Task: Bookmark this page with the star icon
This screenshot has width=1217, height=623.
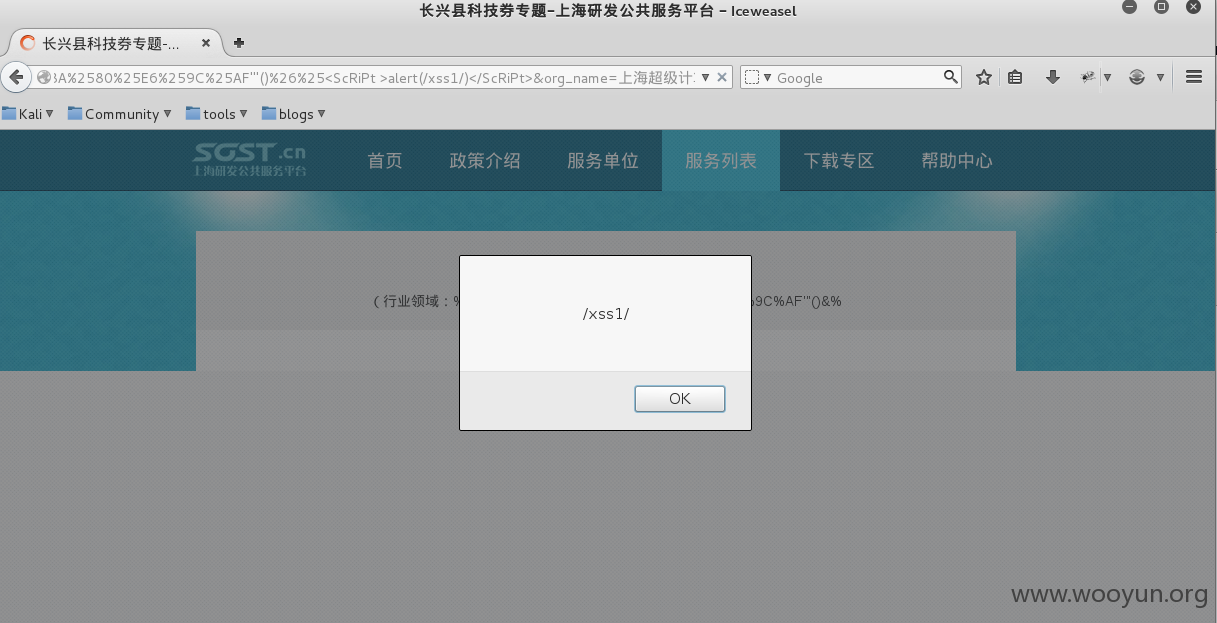Action: tap(984, 77)
